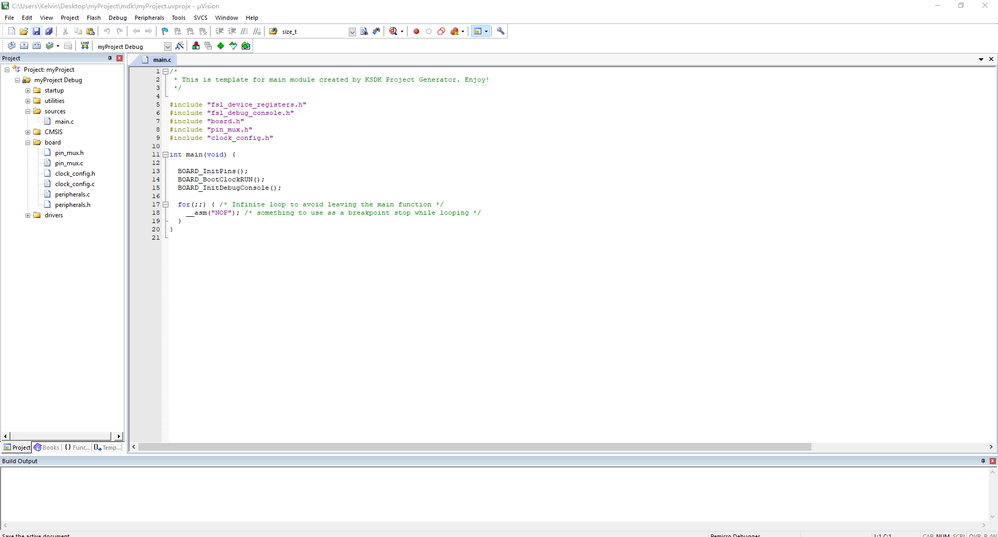Screen dimensions: 998x537
Task: Toggle the window layout view button
Action: pos(477,31)
